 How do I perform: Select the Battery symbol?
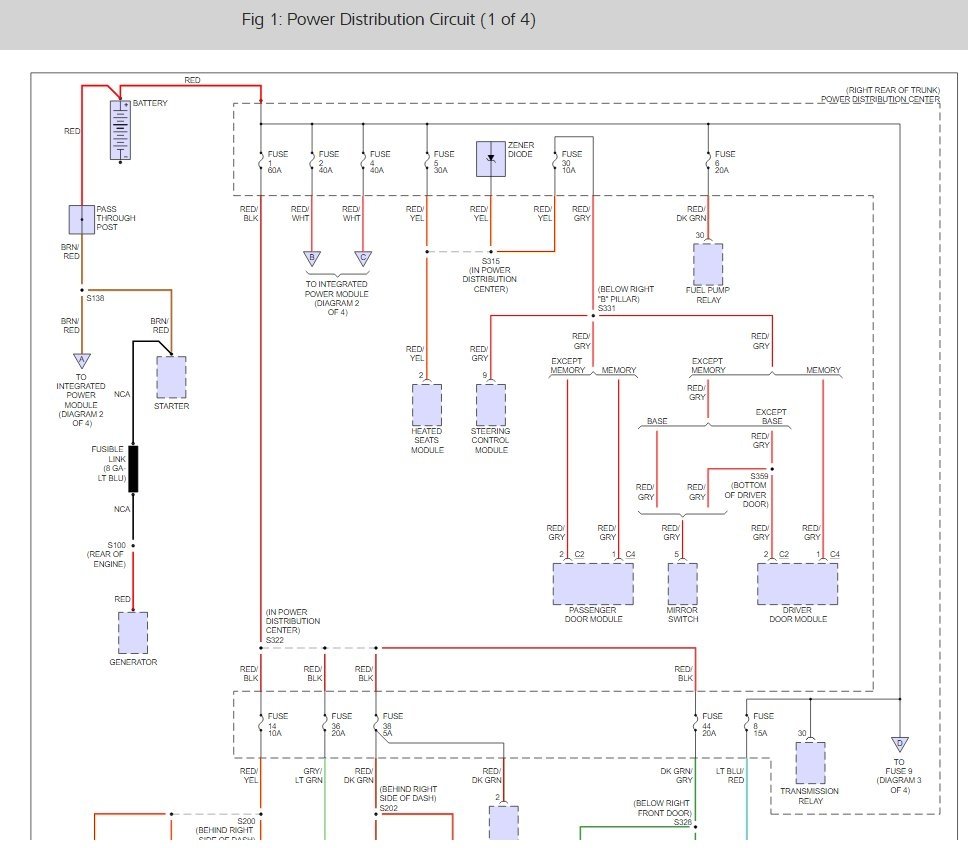120,130
